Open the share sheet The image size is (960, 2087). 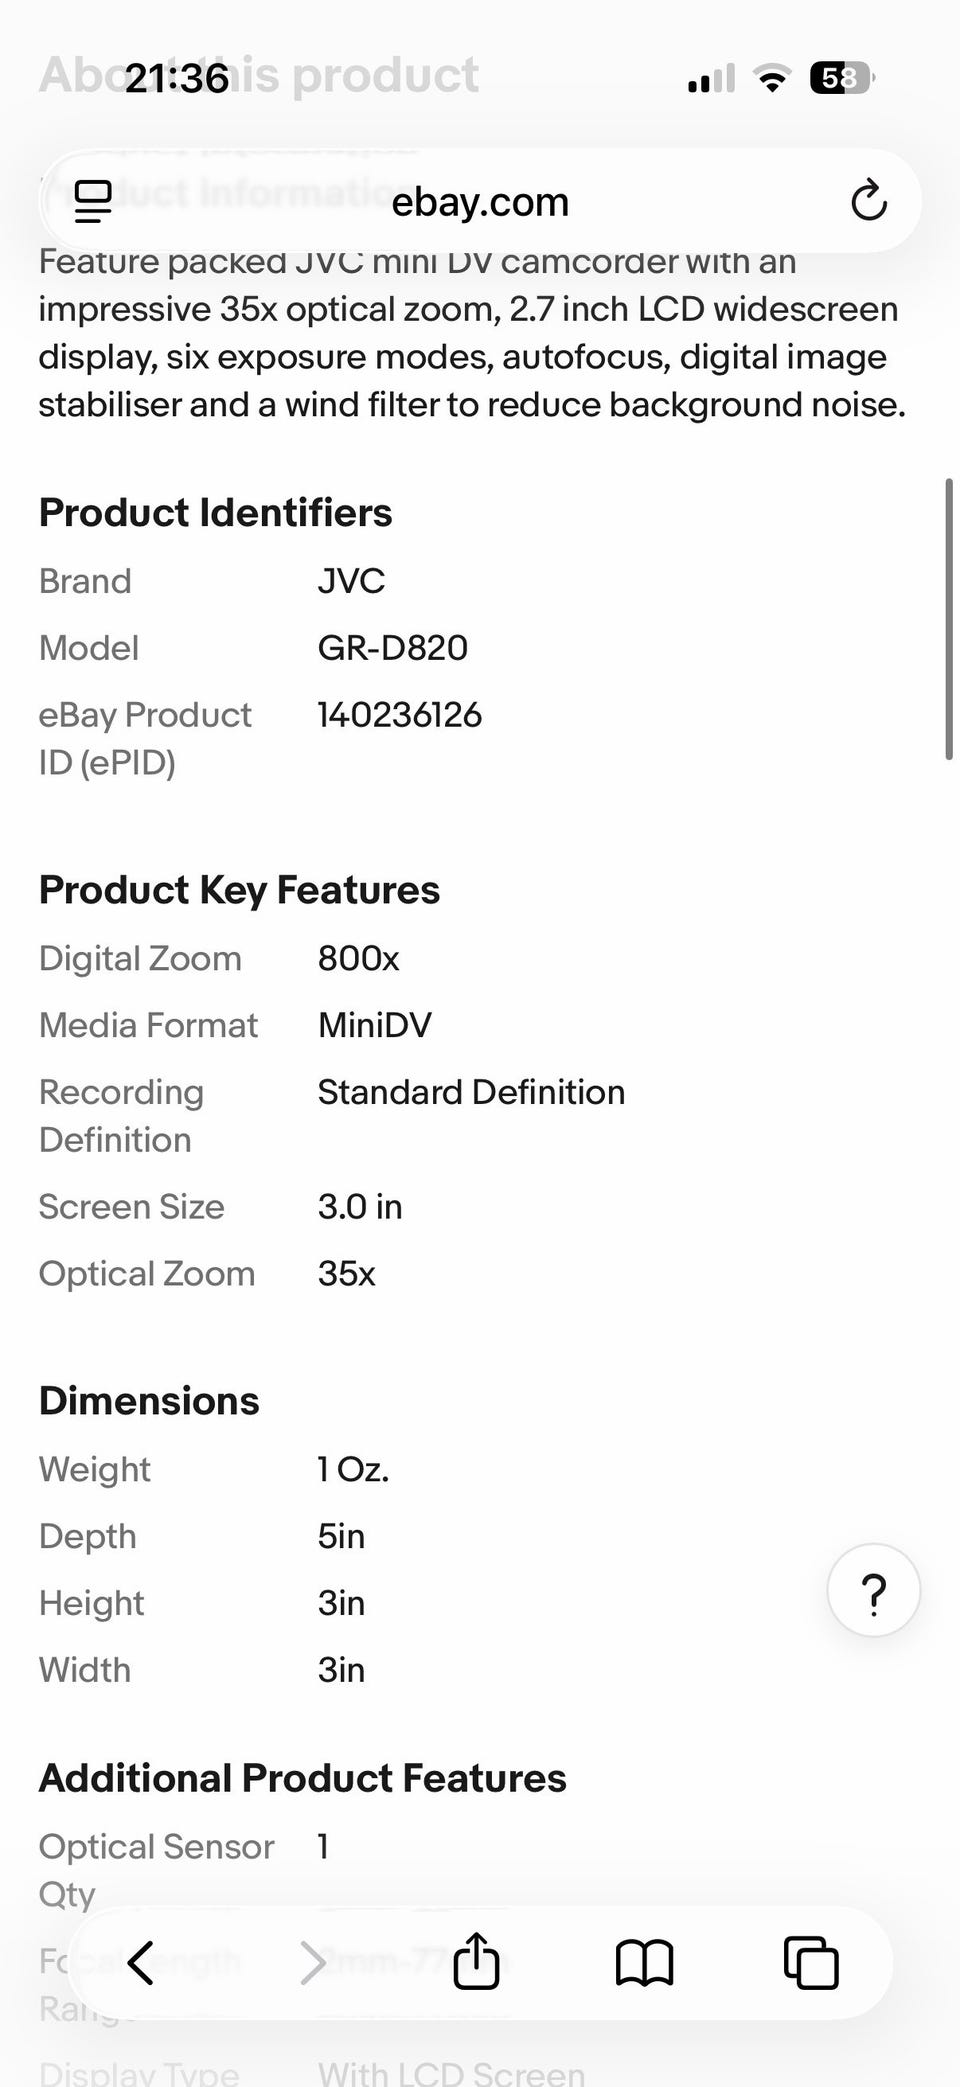point(476,1961)
